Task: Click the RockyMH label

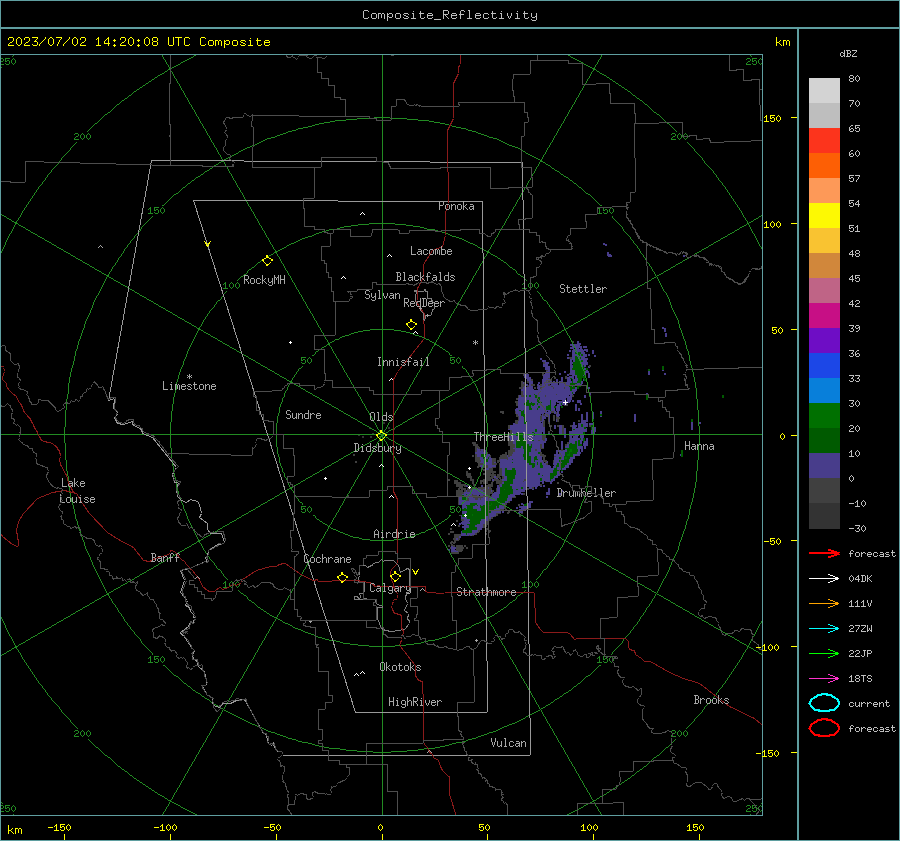Action: point(264,280)
